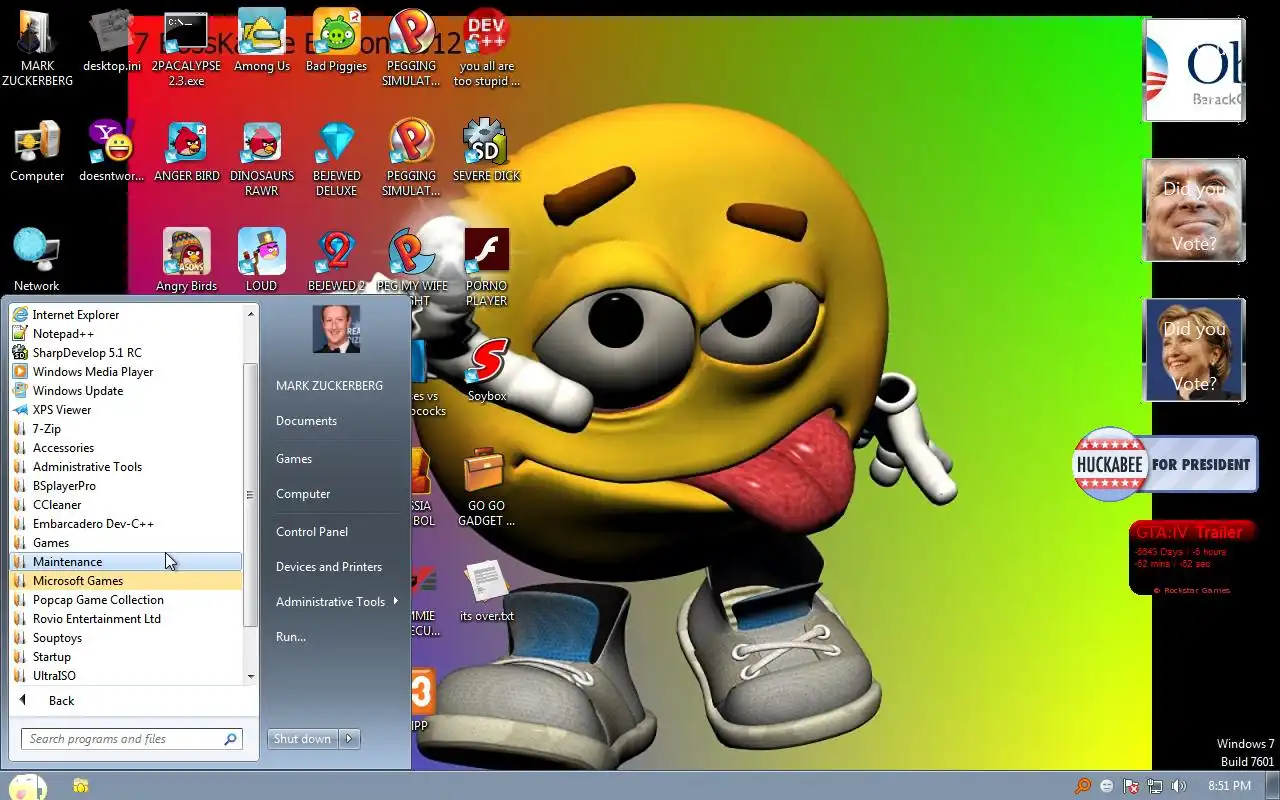
Task: Open the Flash player desktop icon
Action: pos(486,266)
